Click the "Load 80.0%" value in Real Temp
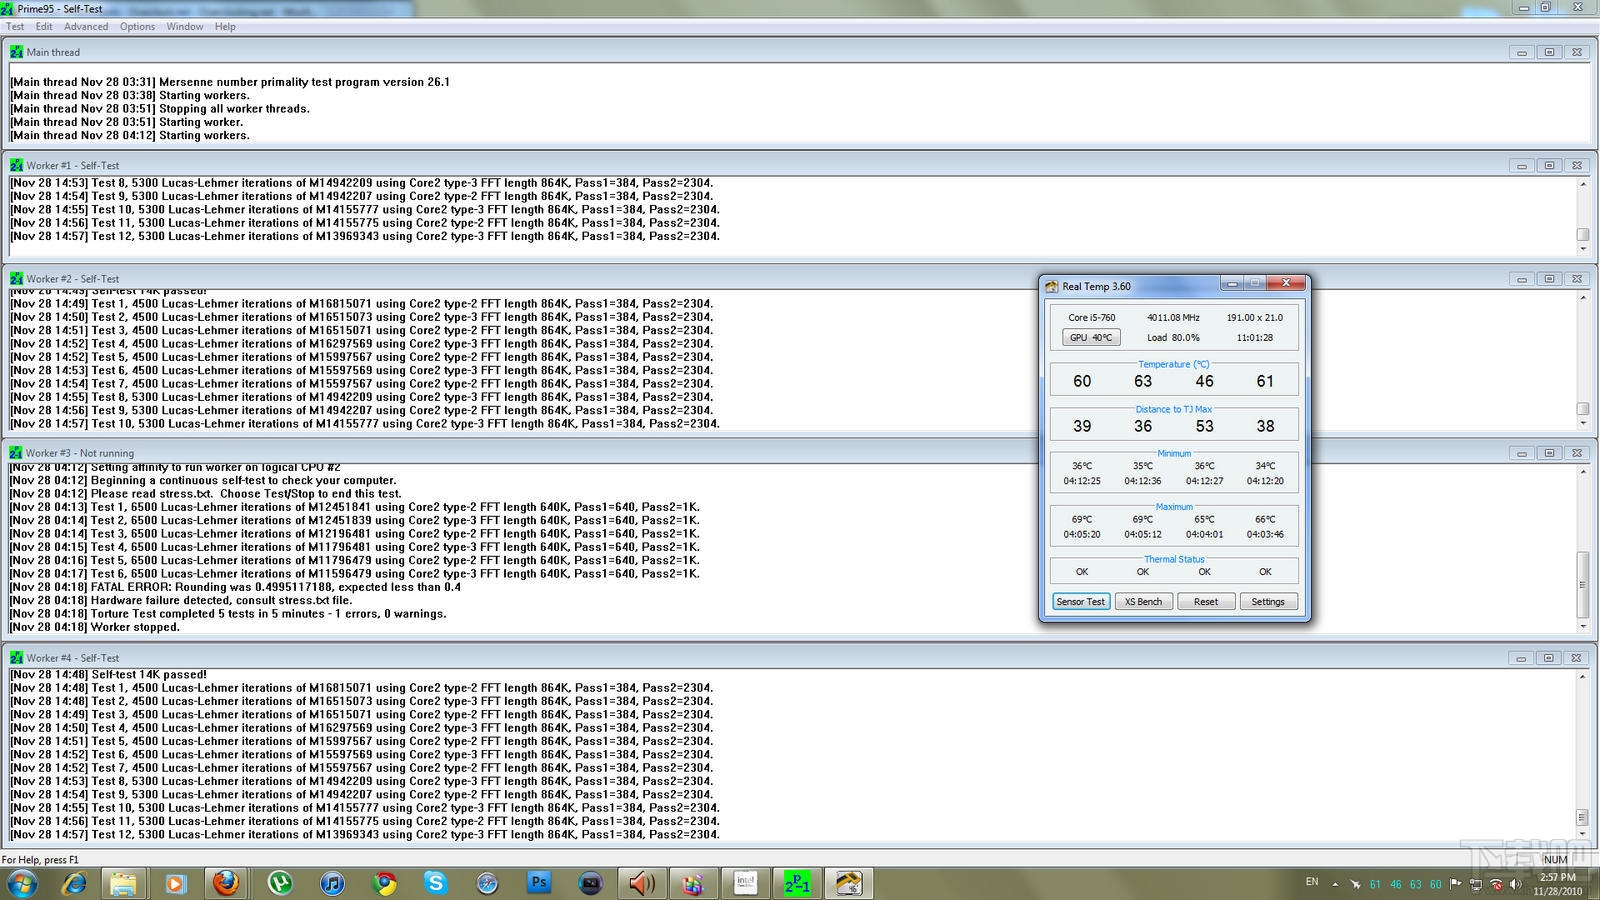 [x=1173, y=337]
